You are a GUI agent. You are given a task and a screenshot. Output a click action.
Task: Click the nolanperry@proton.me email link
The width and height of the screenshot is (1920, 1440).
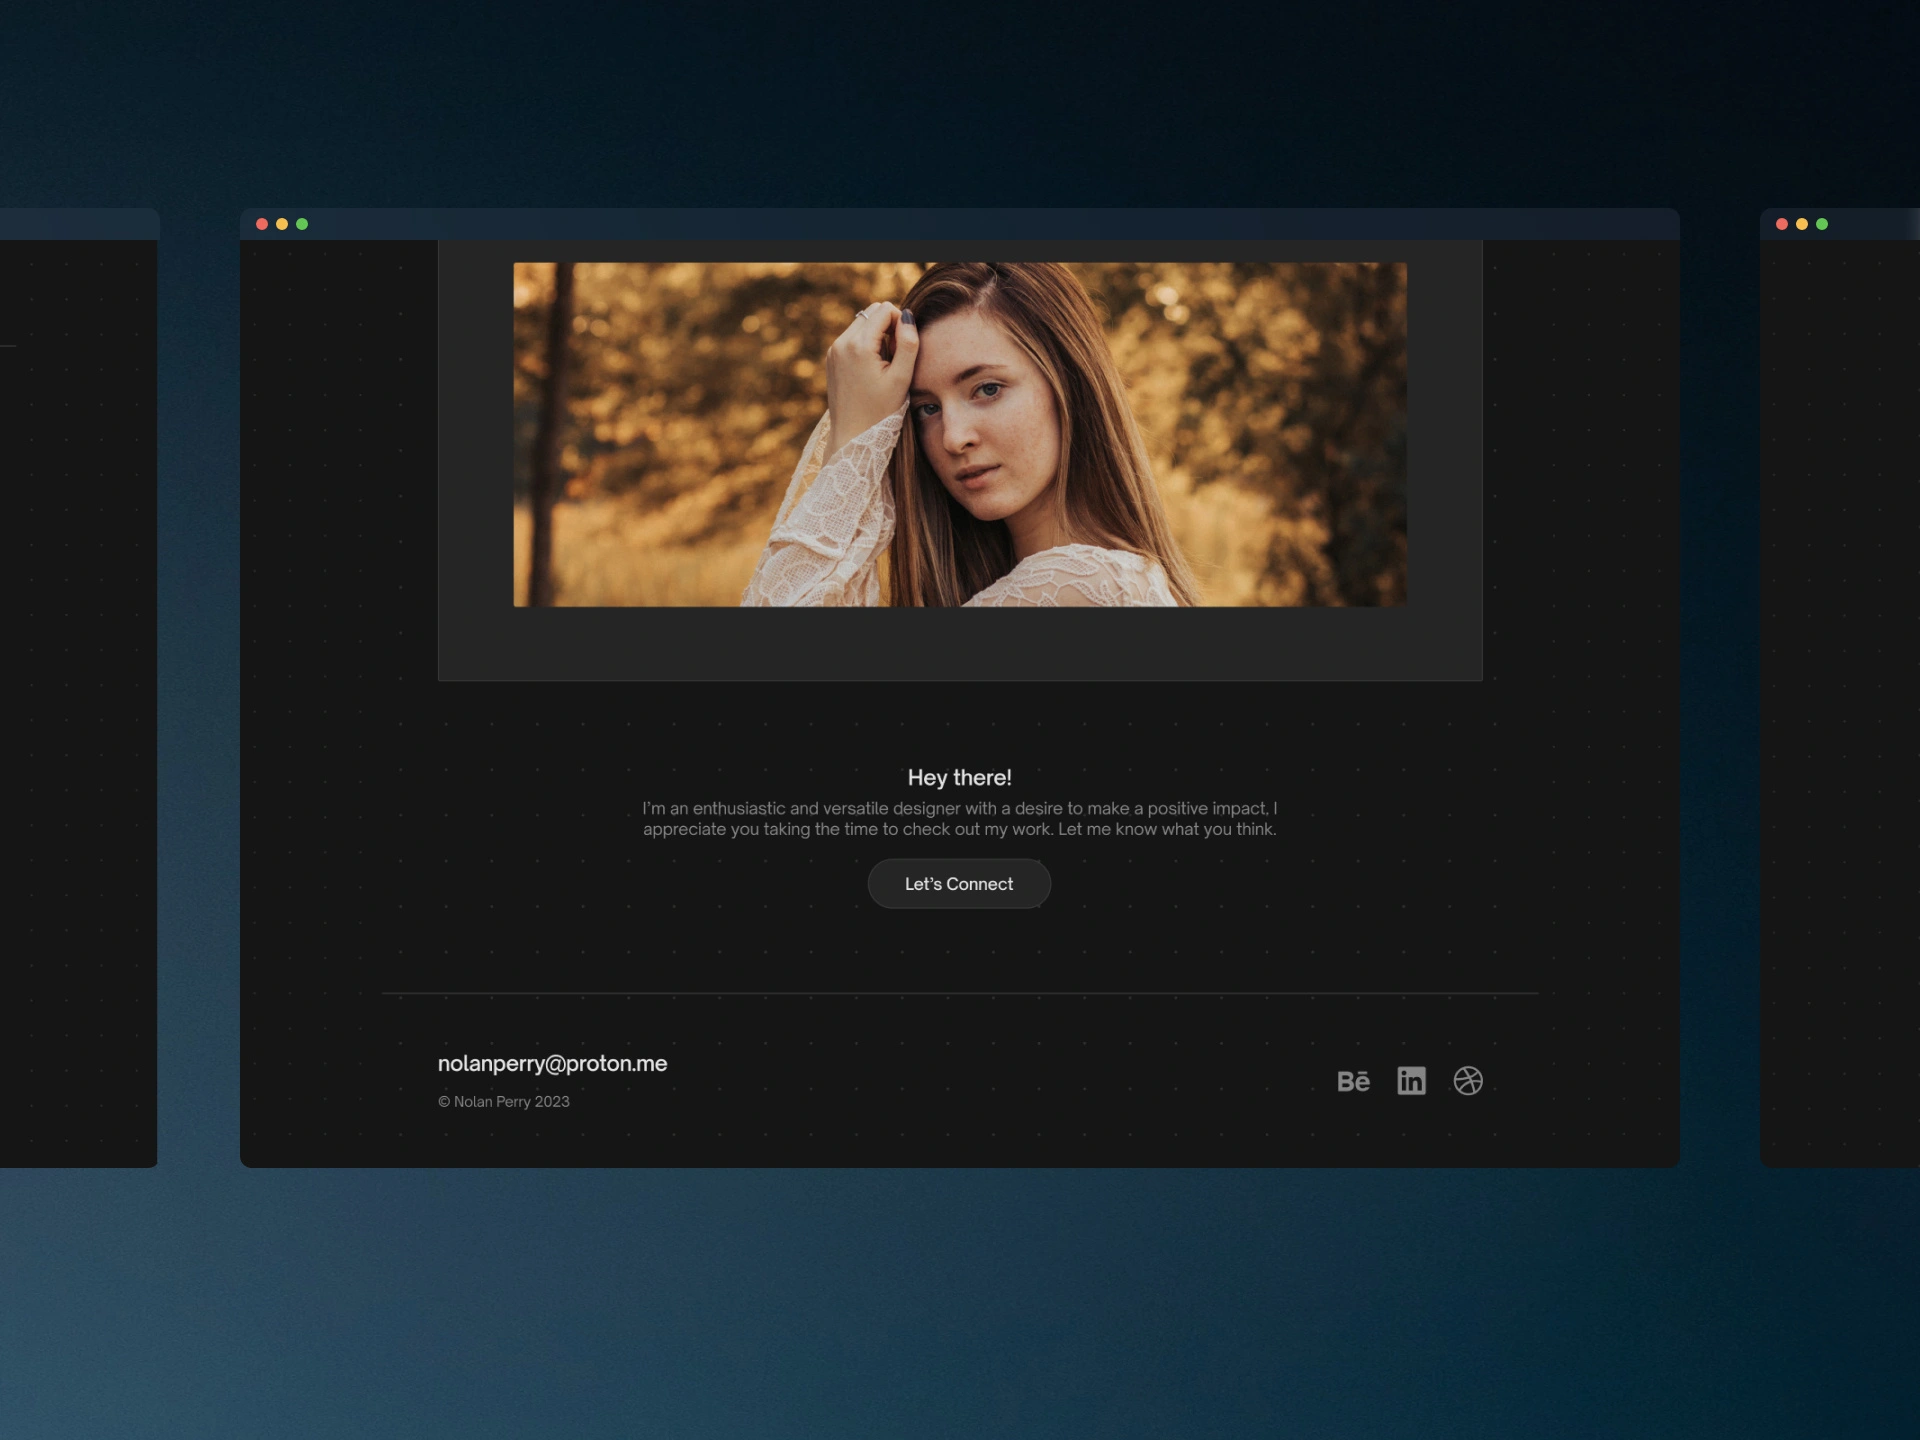[552, 1064]
